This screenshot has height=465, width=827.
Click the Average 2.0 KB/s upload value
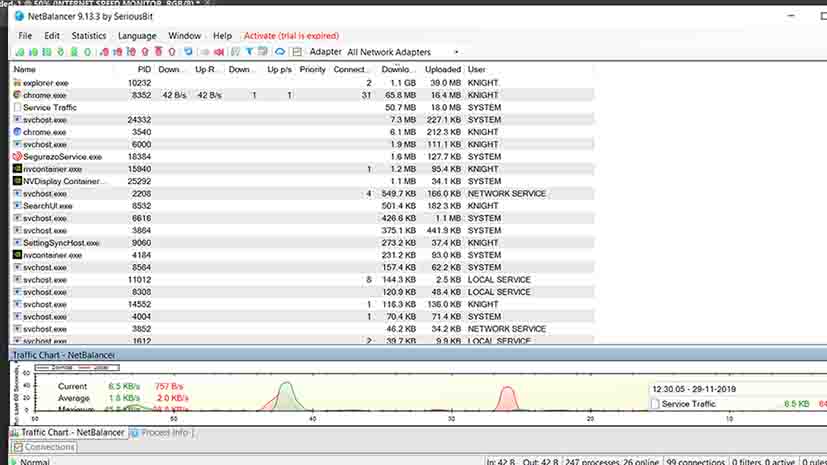[x=172, y=398]
